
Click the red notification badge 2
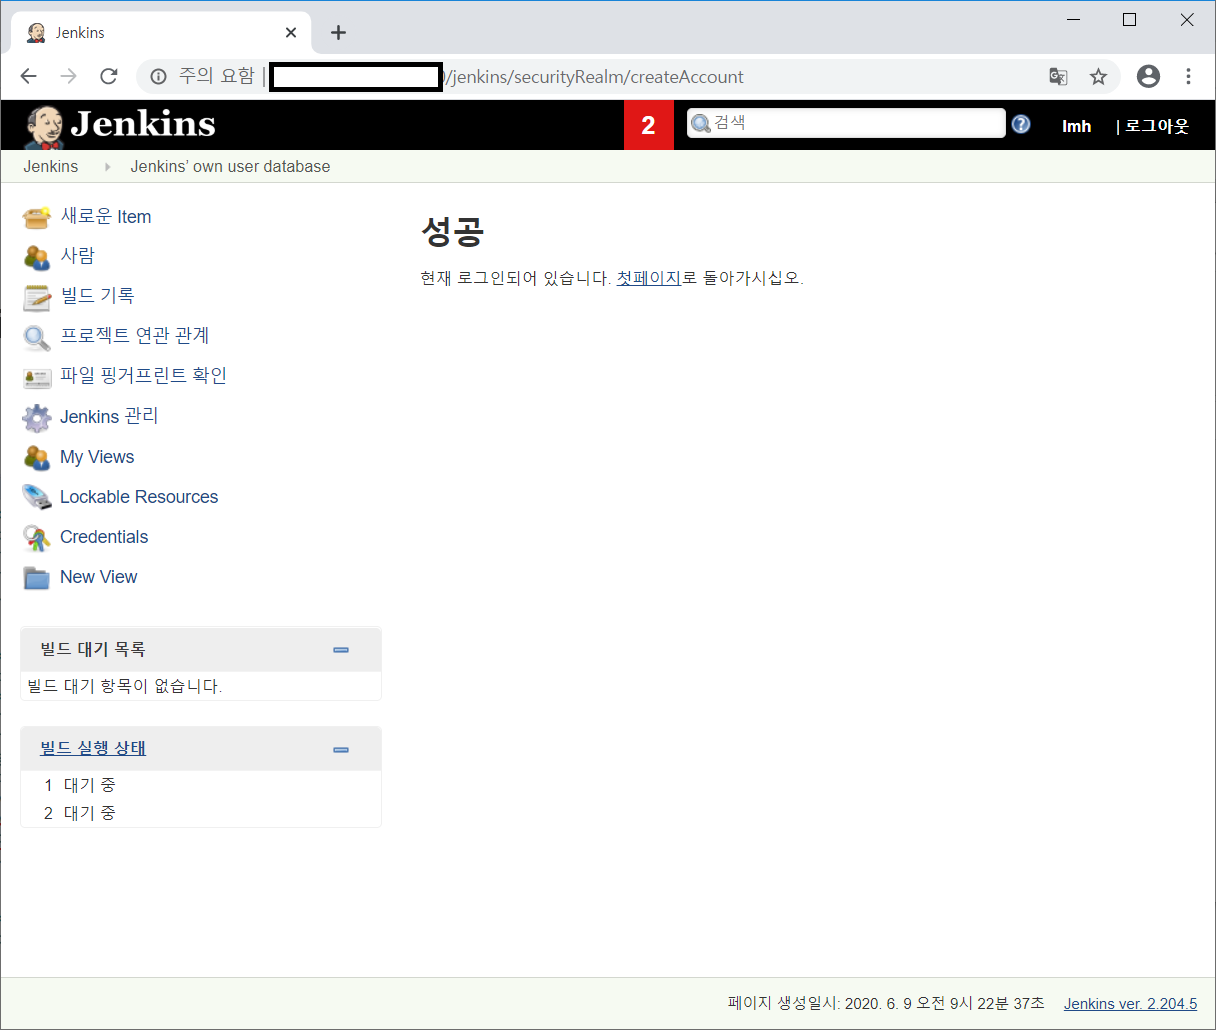pos(649,125)
